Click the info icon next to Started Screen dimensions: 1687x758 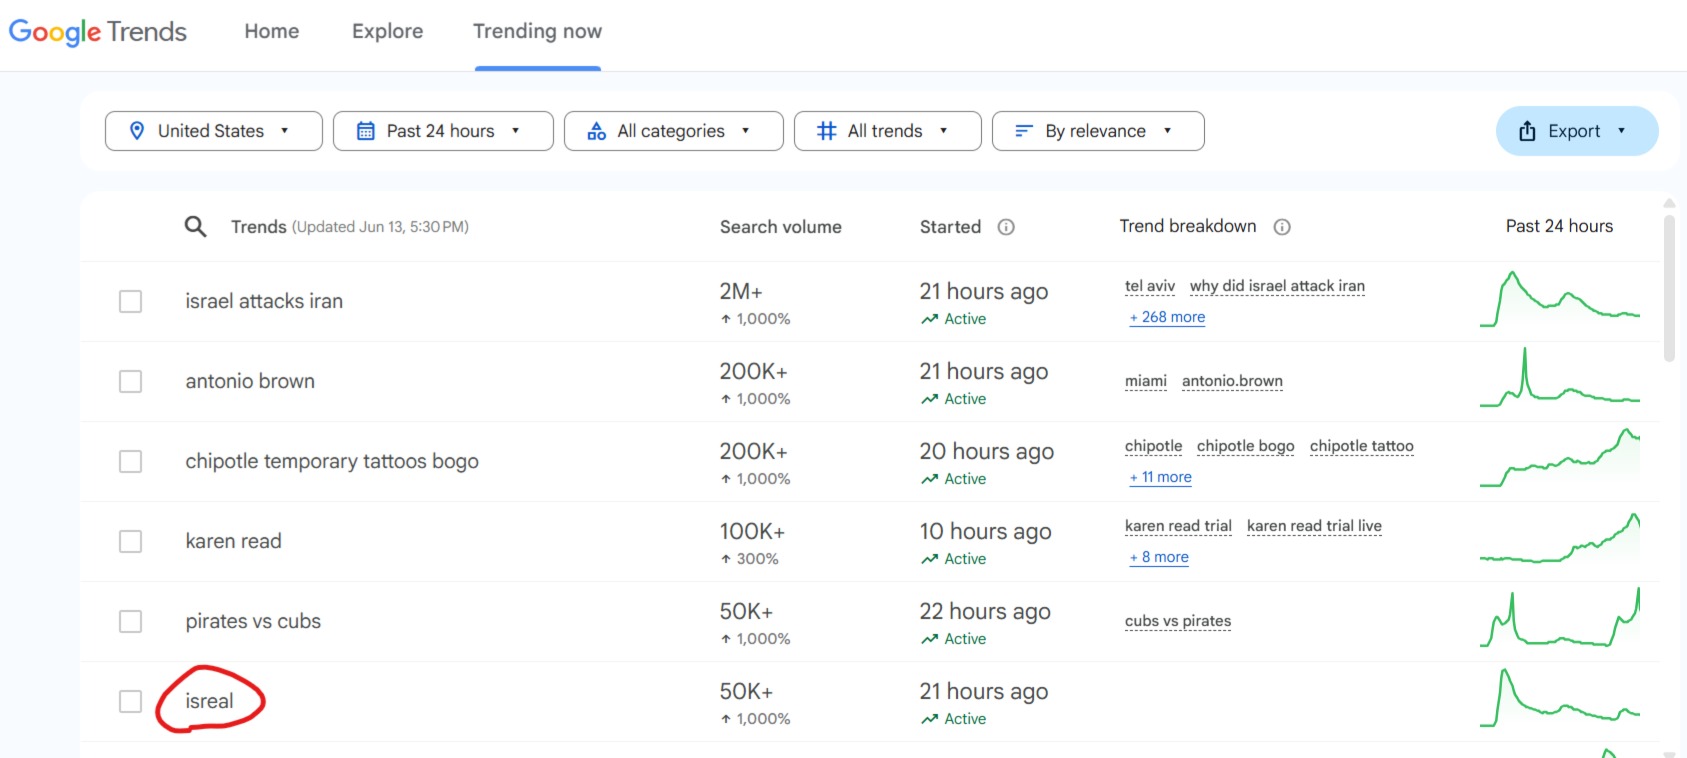tap(1006, 227)
